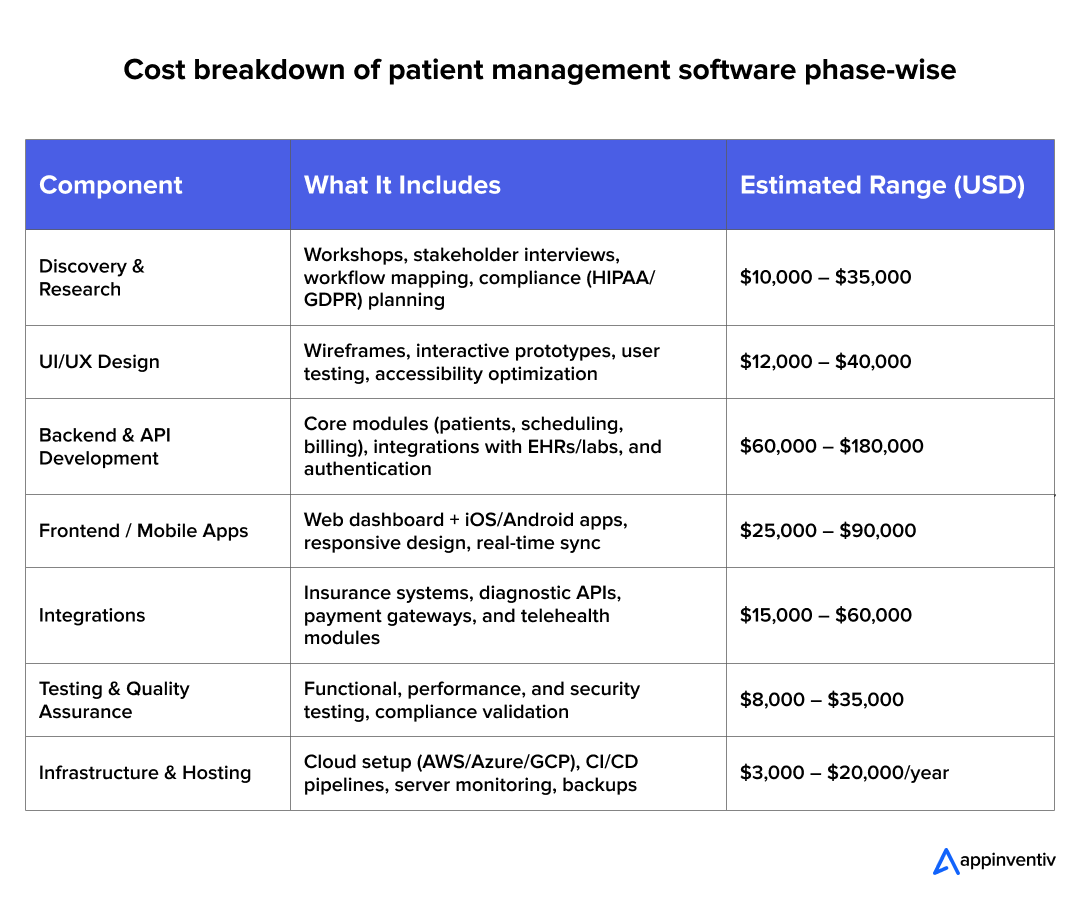1080x899 pixels.
Task: Select the UI/UX Design row label
Action: point(99,362)
